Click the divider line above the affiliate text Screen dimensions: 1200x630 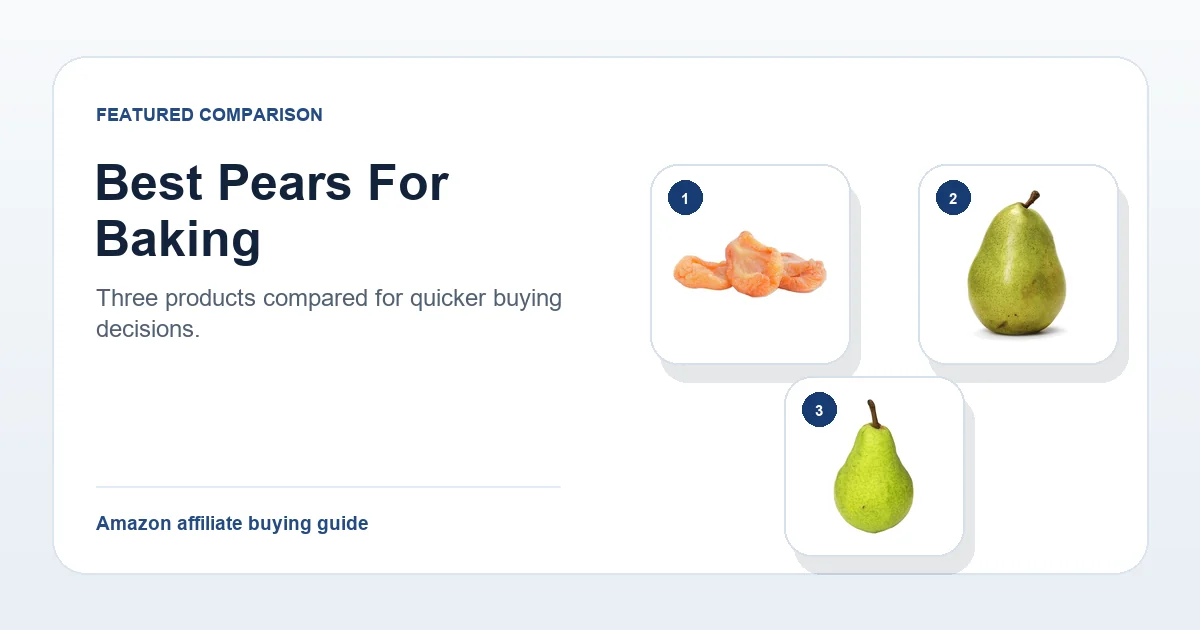[x=328, y=487]
